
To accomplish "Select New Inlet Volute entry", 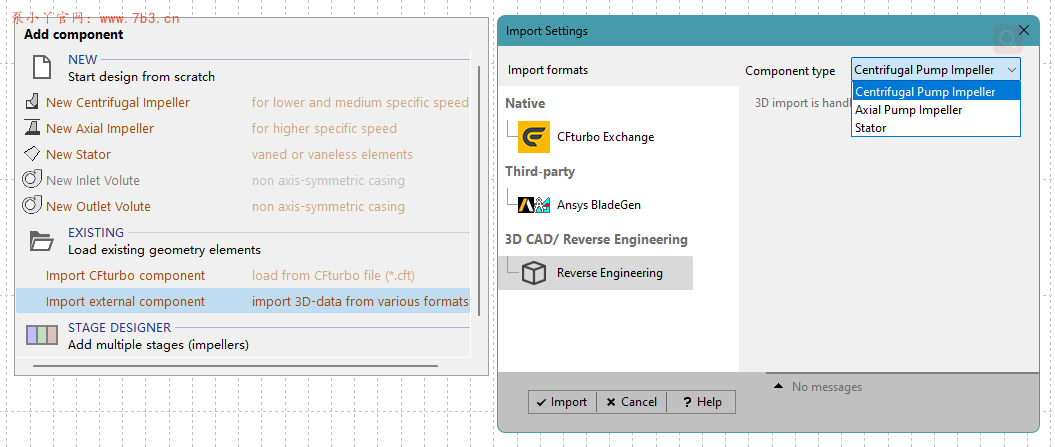I will pyautogui.click(x=93, y=180).
